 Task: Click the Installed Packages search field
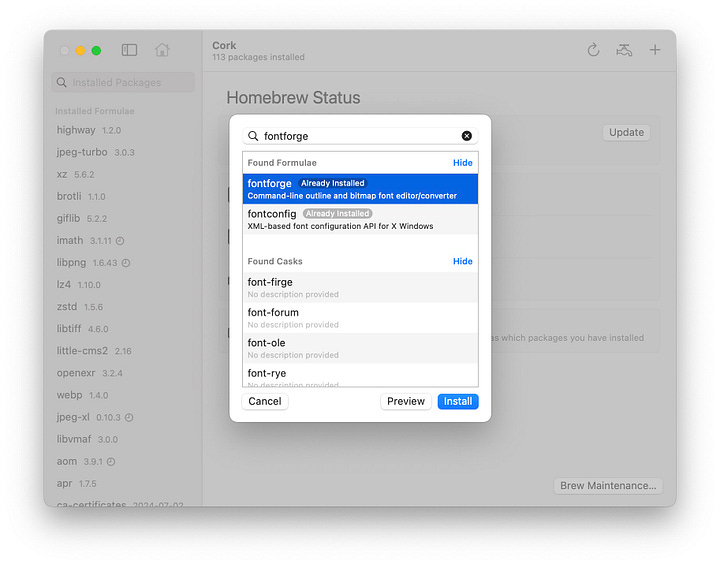tap(123, 82)
